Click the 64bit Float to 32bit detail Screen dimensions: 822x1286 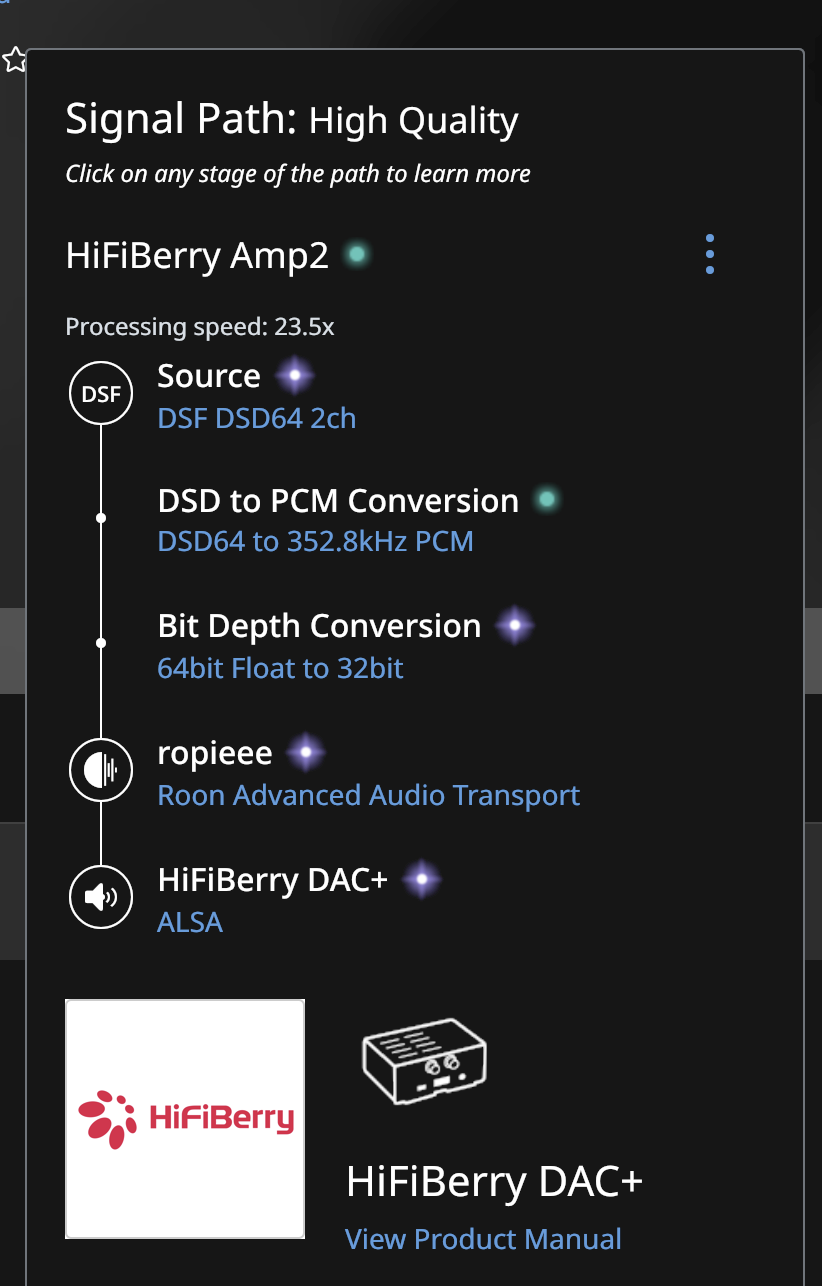click(281, 667)
